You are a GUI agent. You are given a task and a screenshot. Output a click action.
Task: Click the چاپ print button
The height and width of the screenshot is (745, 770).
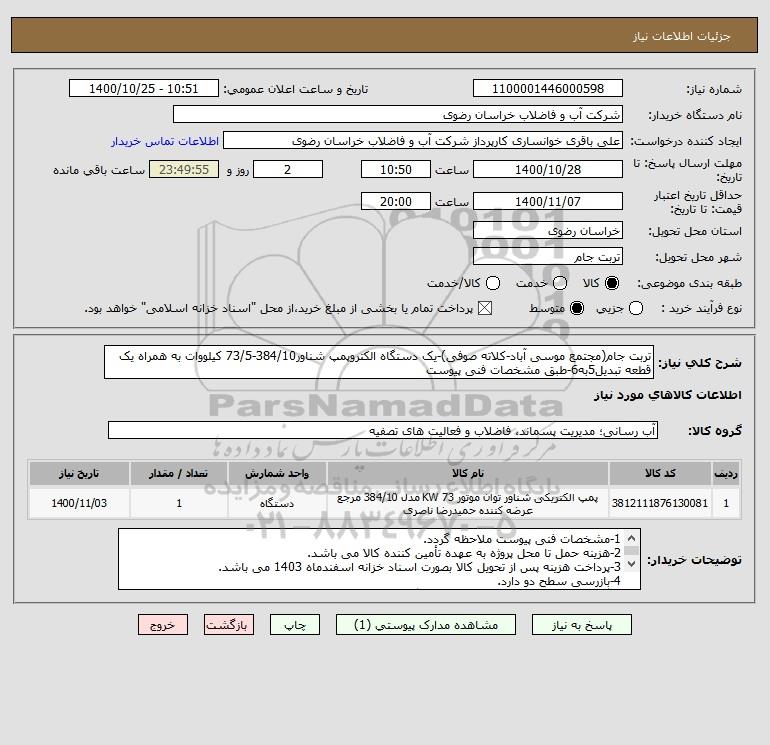click(x=295, y=625)
